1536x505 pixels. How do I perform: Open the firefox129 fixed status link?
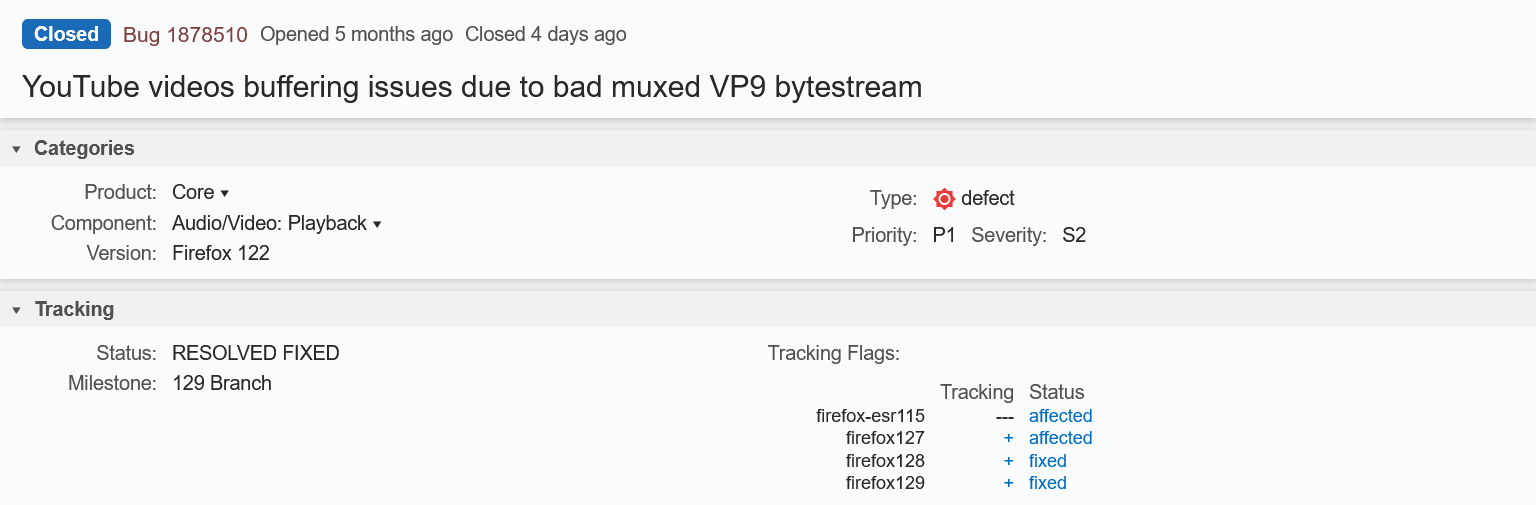point(1047,483)
